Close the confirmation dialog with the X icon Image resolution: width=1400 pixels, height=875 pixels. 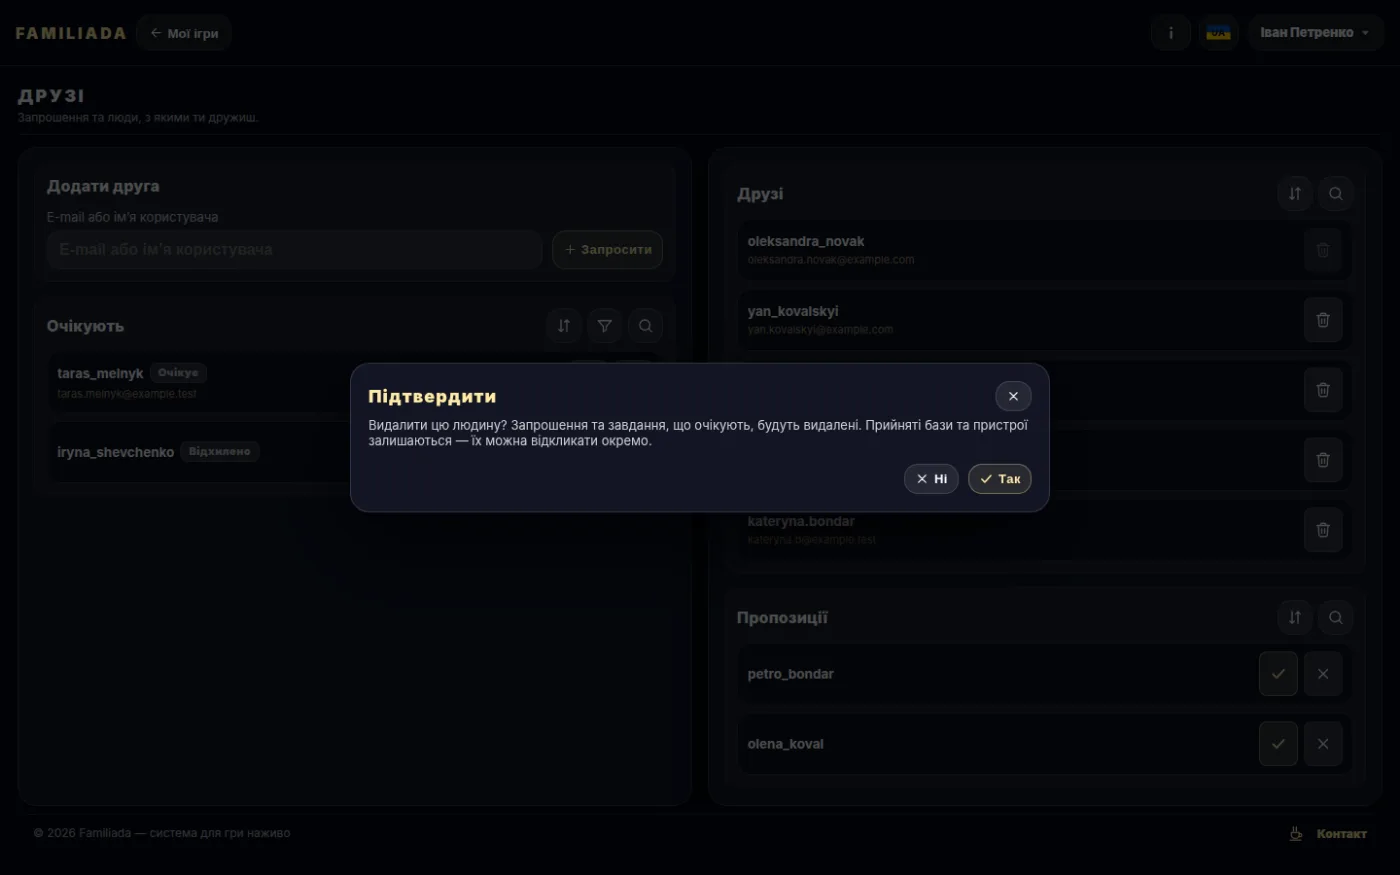click(x=1013, y=396)
